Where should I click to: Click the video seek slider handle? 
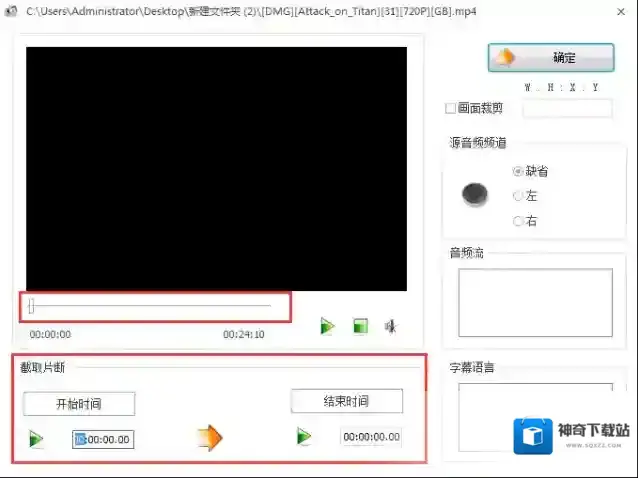tap(31, 306)
